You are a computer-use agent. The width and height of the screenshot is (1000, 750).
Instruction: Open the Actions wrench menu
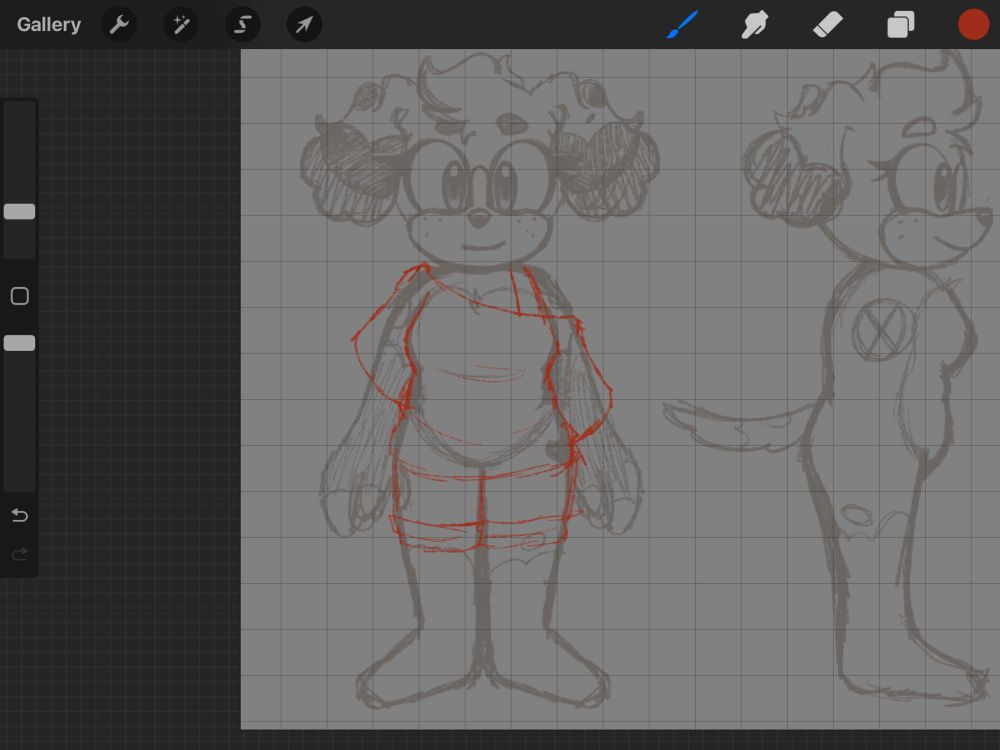click(x=119, y=25)
